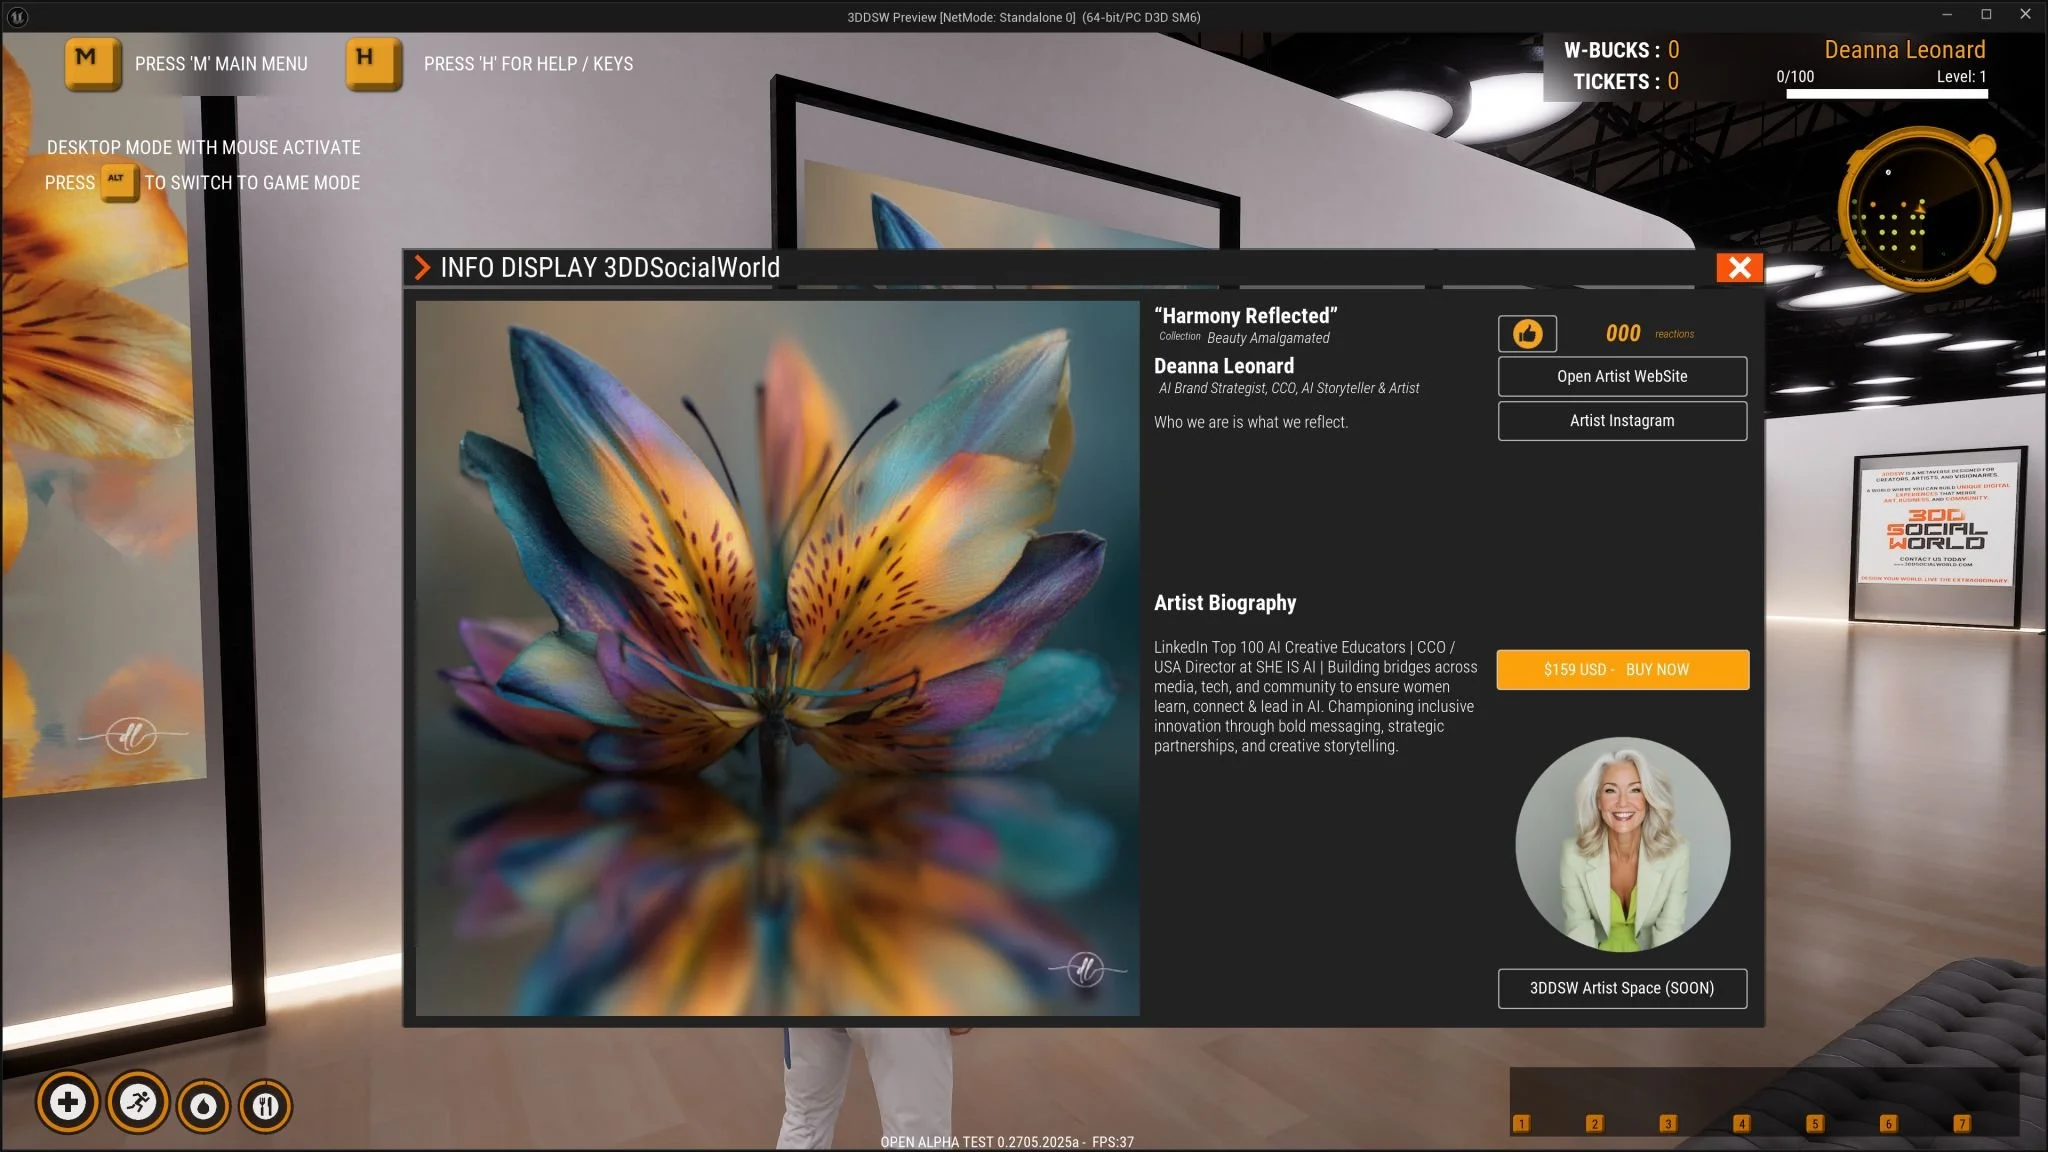Viewport: 2048px width, 1152px height.
Task: Open Artist WebSite button
Action: (x=1622, y=377)
